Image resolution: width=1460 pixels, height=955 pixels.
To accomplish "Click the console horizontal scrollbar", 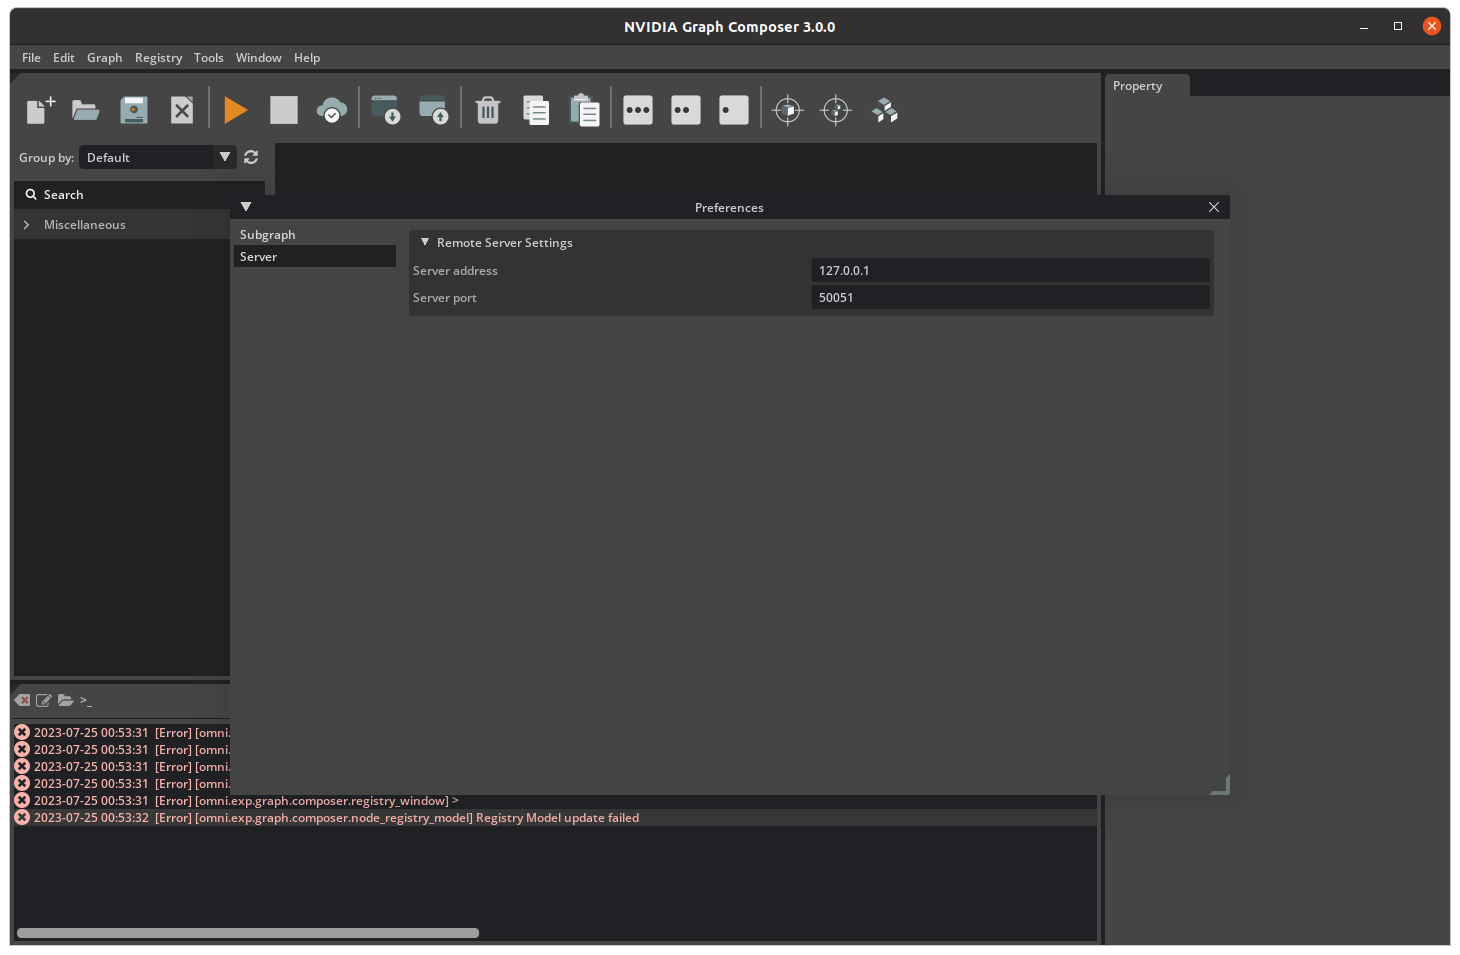I will [x=248, y=933].
